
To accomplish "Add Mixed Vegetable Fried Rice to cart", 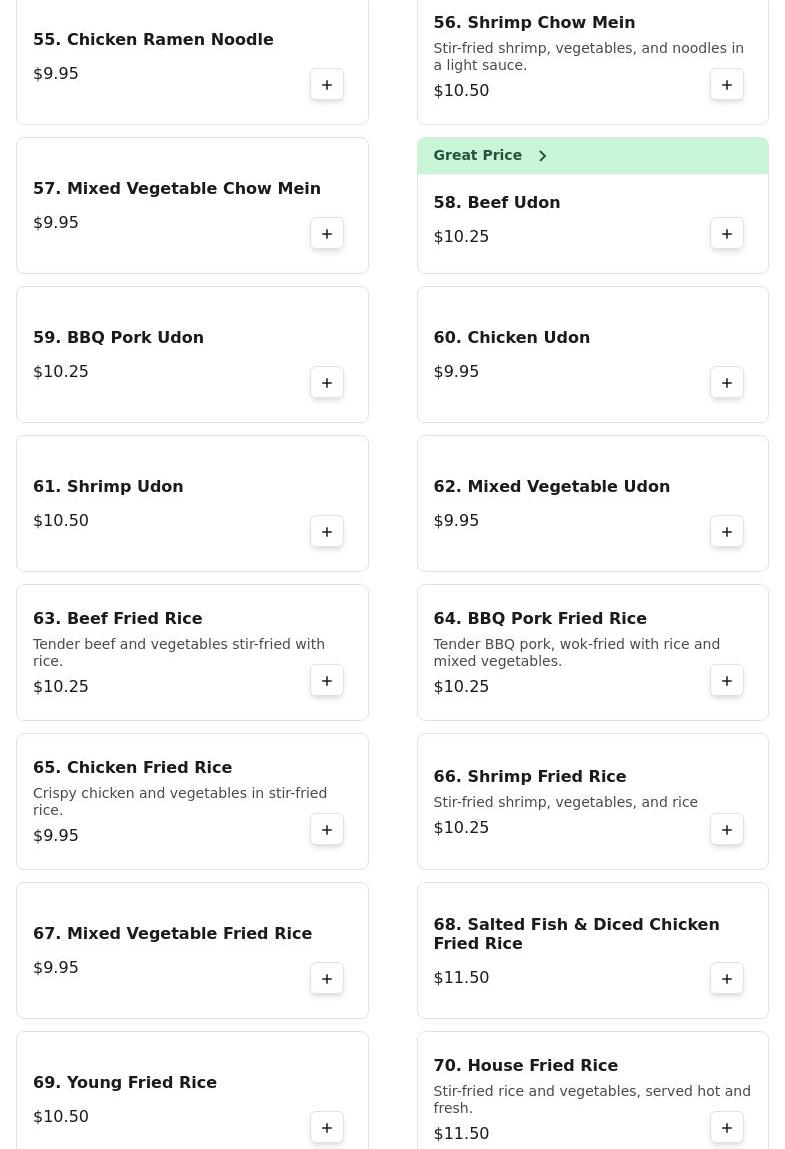I will [327, 979].
